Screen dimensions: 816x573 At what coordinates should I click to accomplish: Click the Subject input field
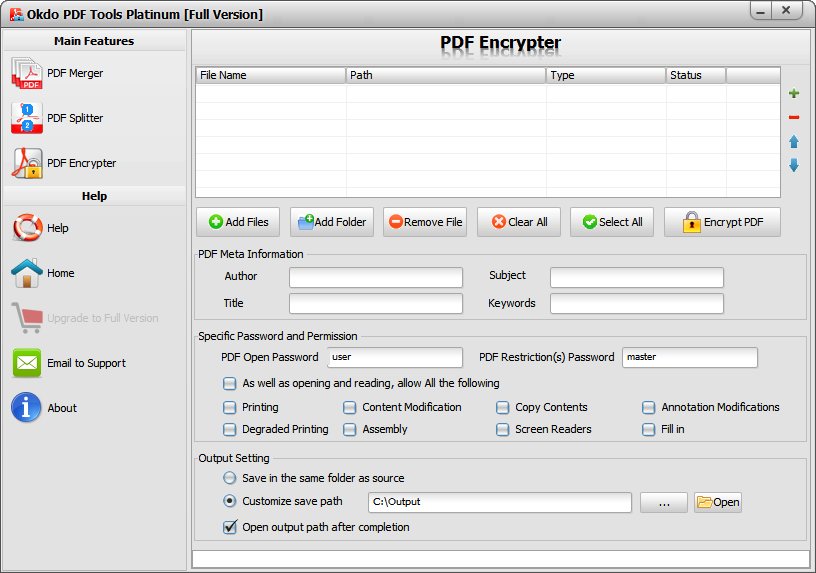point(637,277)
